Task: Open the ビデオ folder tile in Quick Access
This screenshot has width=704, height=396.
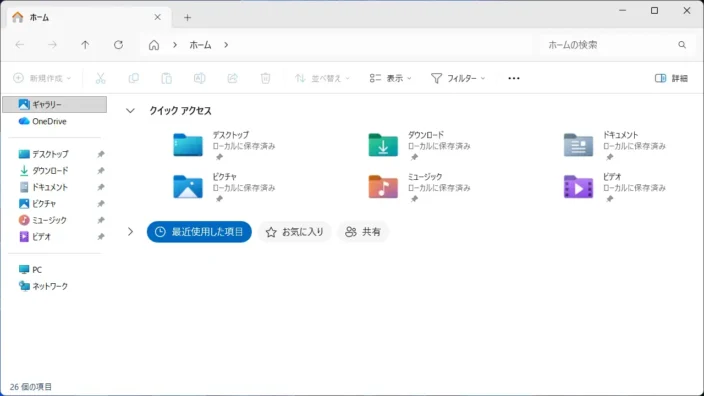Action: point(615,187)
